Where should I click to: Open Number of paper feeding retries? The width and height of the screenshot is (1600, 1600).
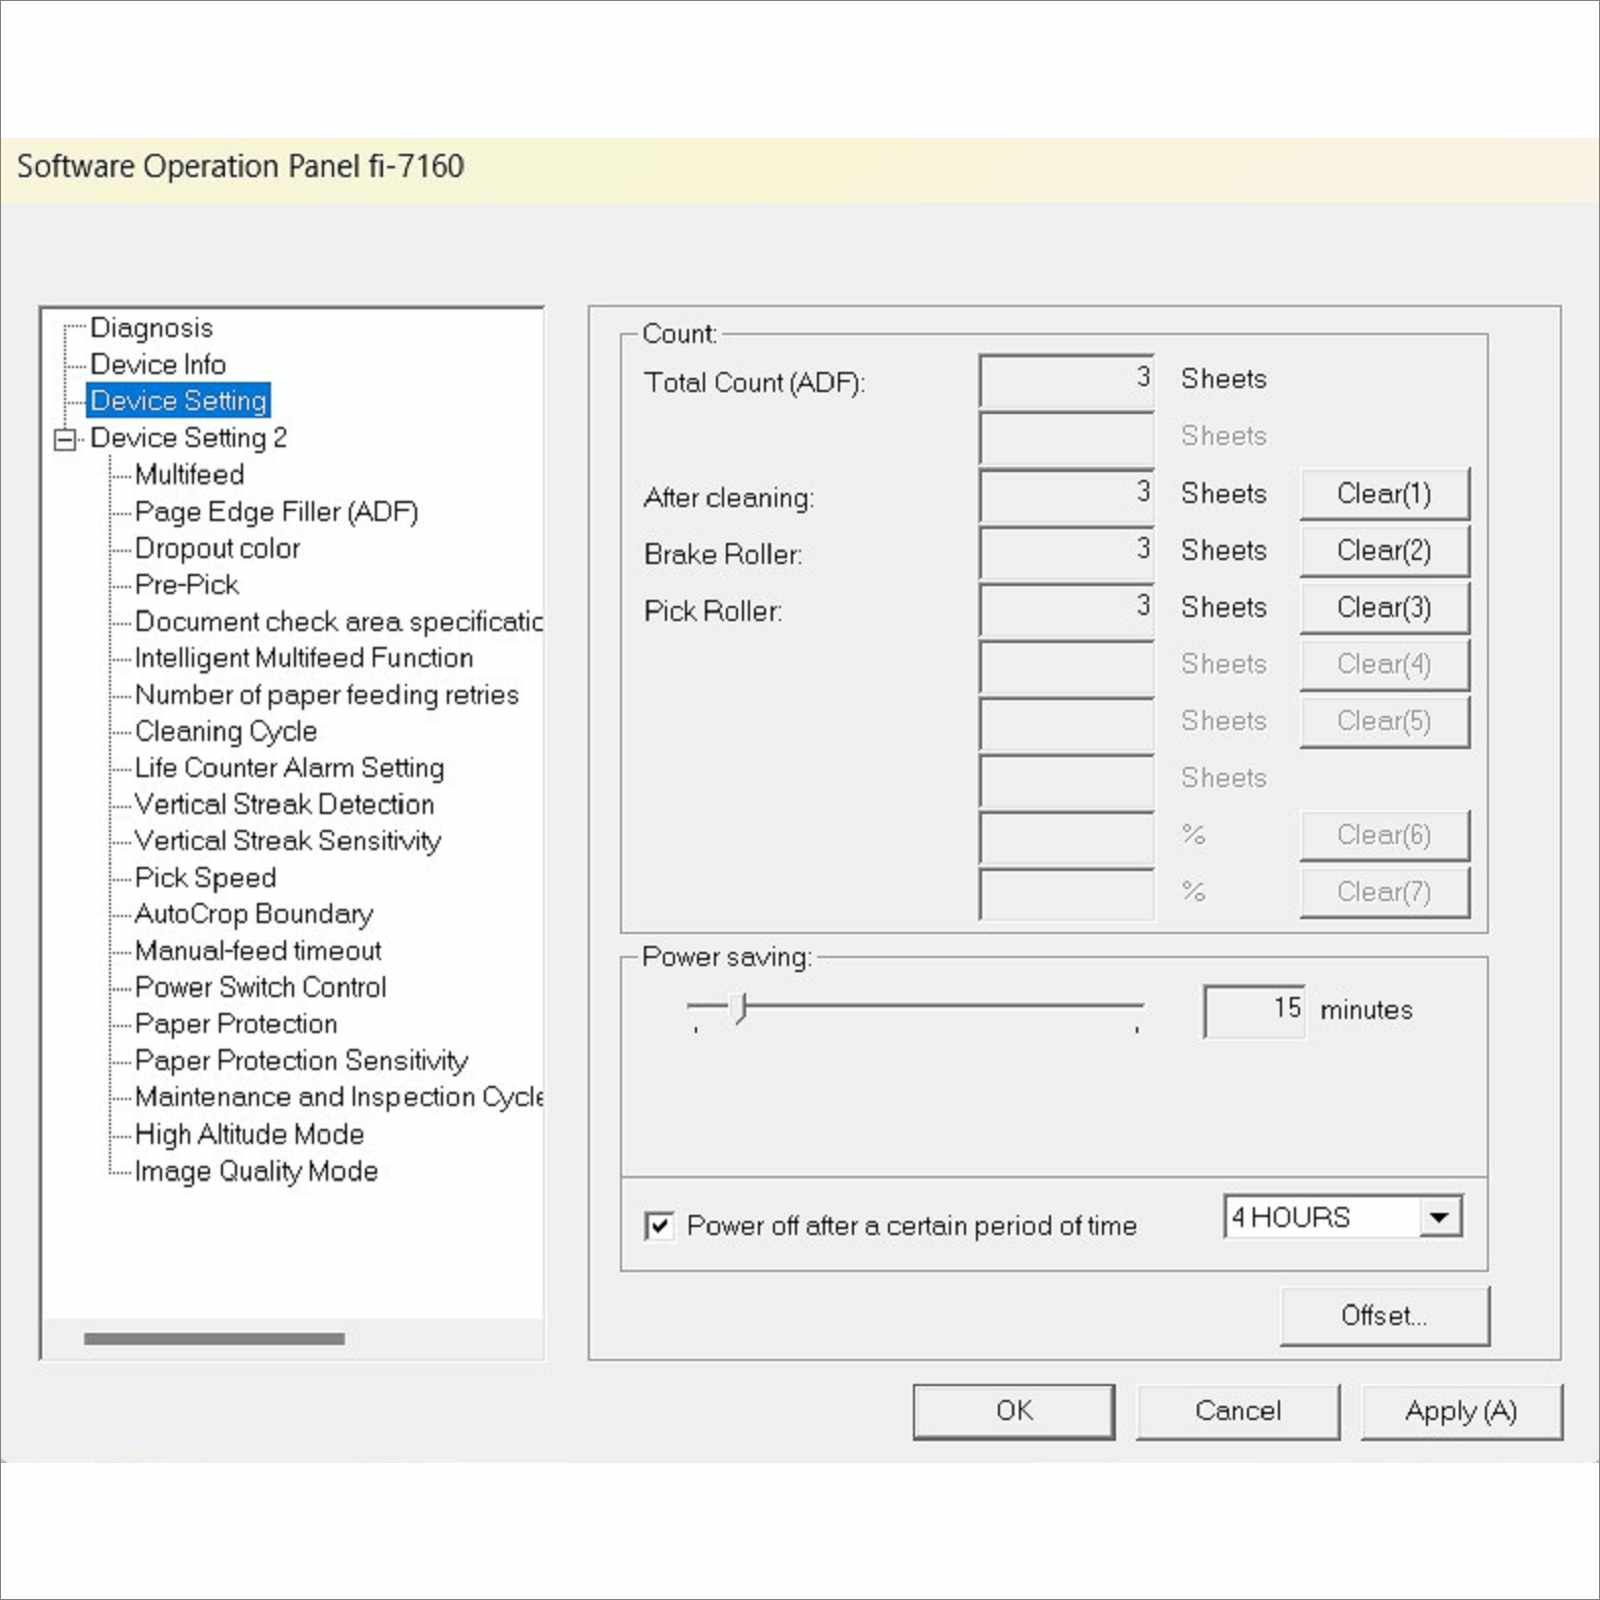point(326,694)
